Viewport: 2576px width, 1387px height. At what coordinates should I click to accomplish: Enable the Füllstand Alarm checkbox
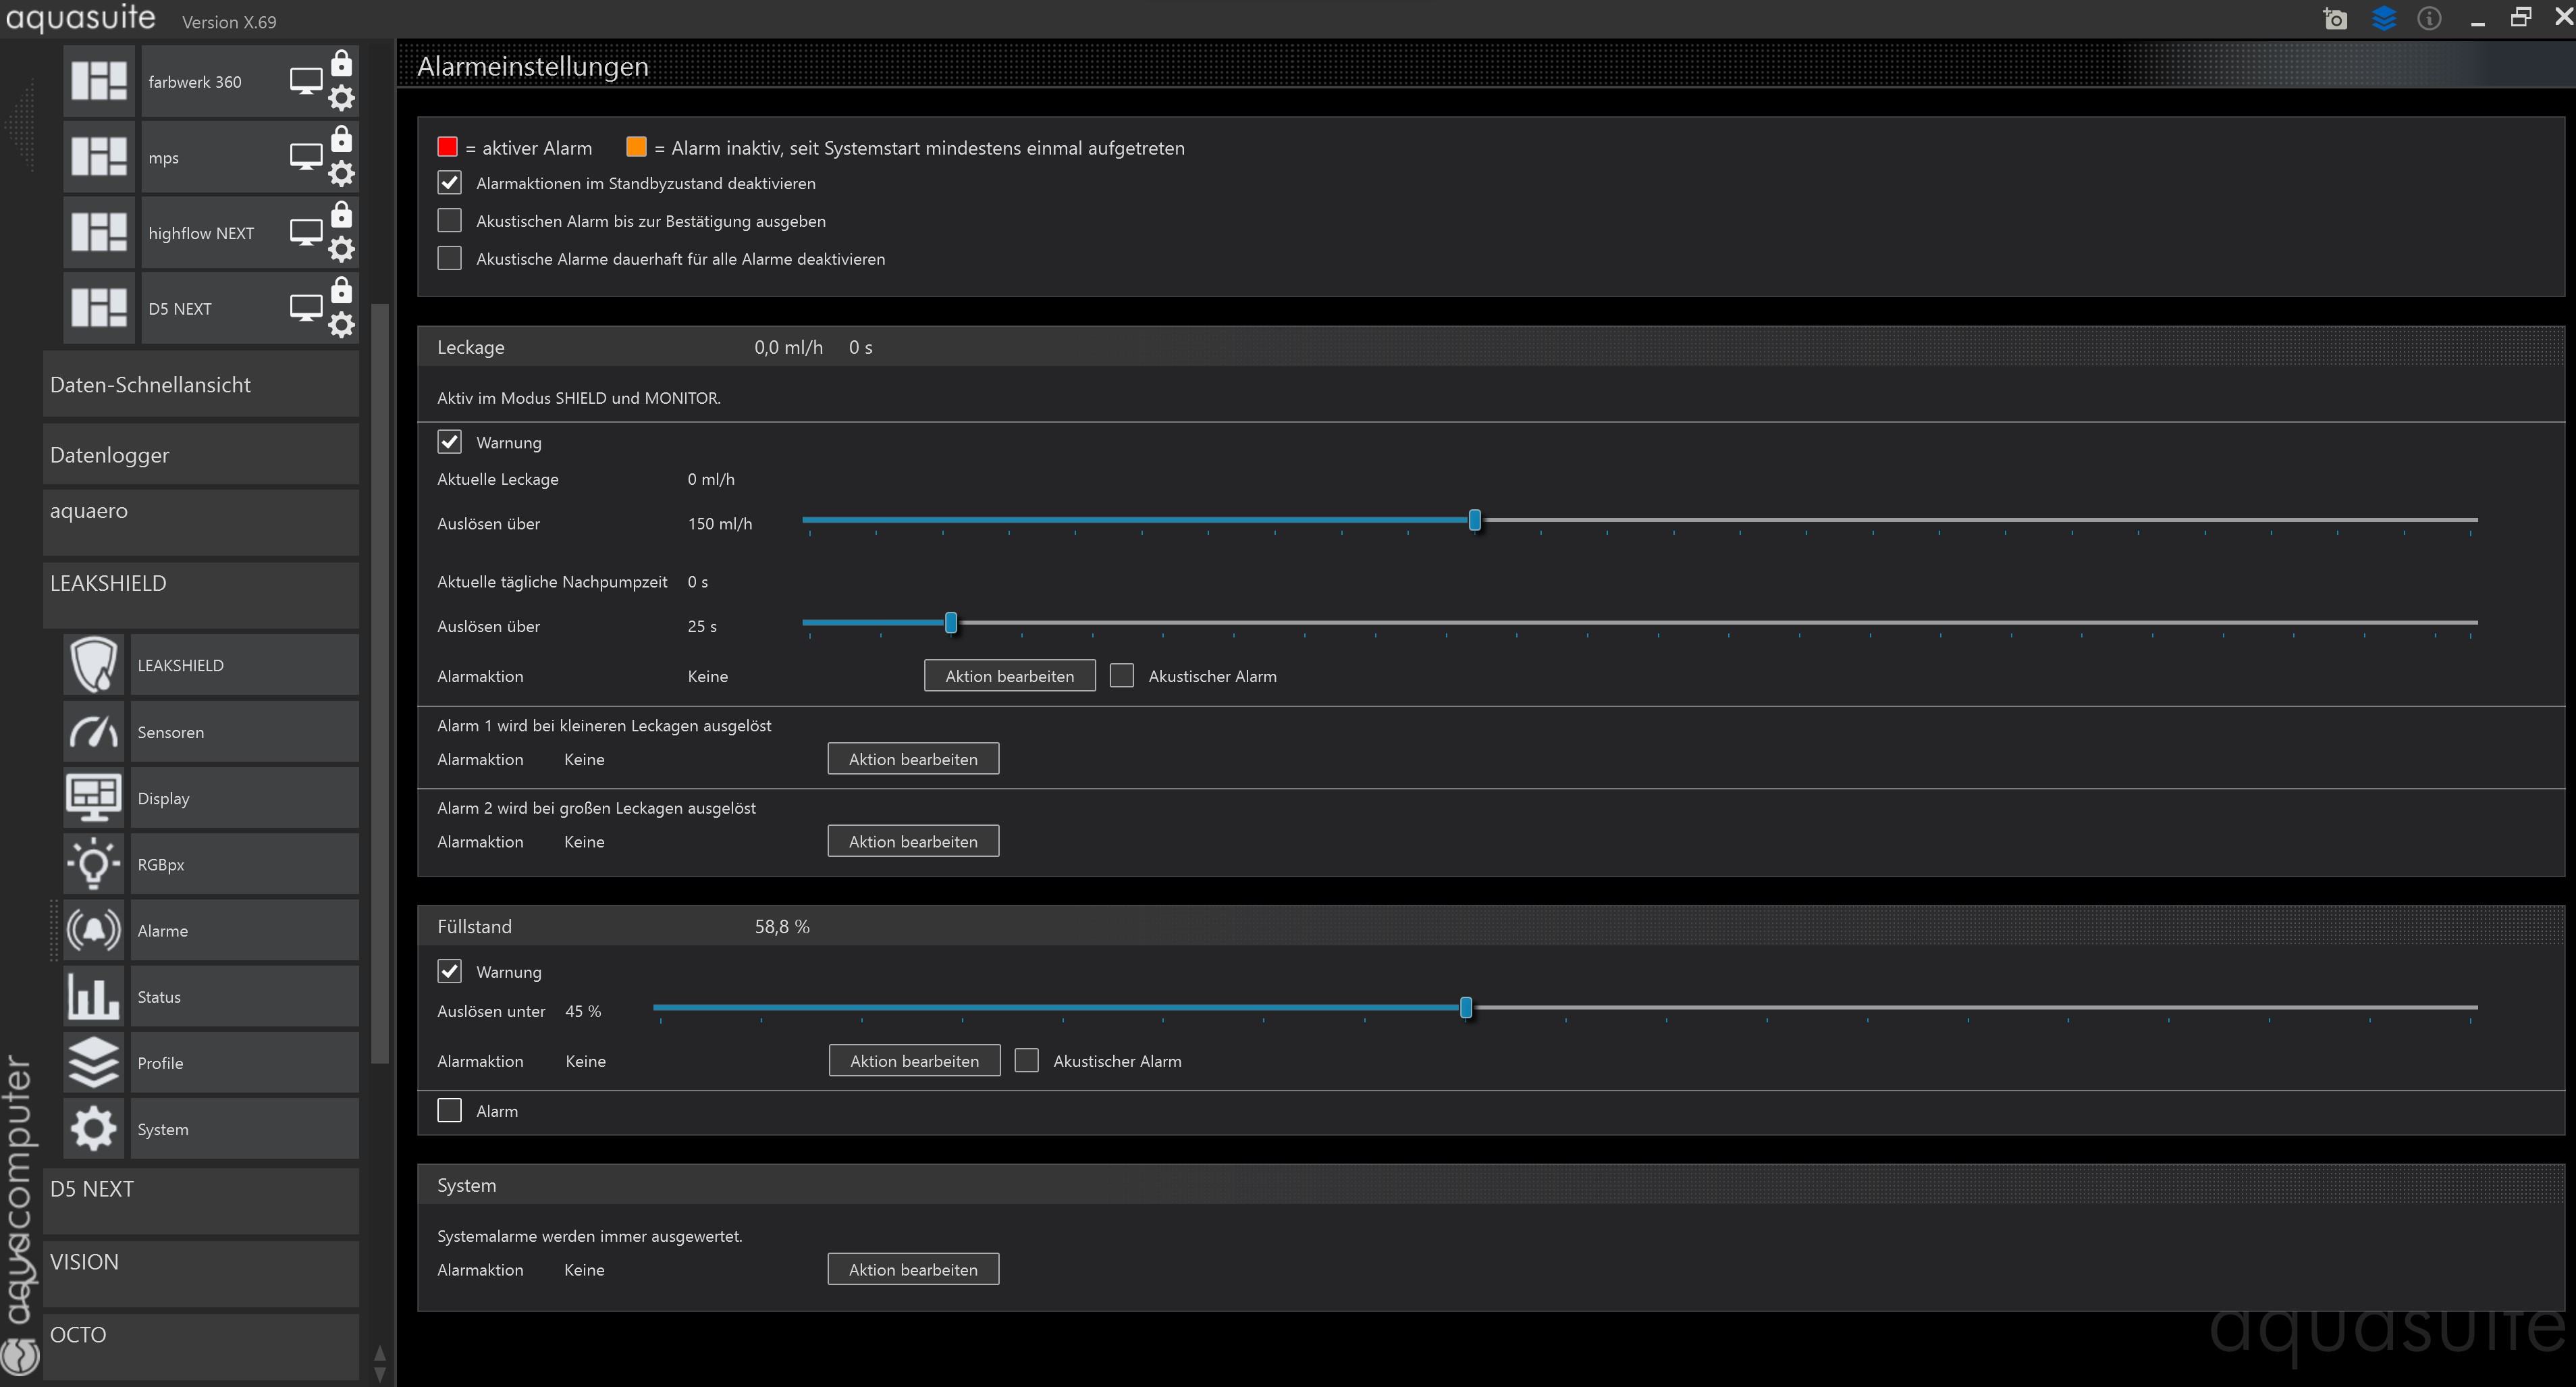(450, 1110)
